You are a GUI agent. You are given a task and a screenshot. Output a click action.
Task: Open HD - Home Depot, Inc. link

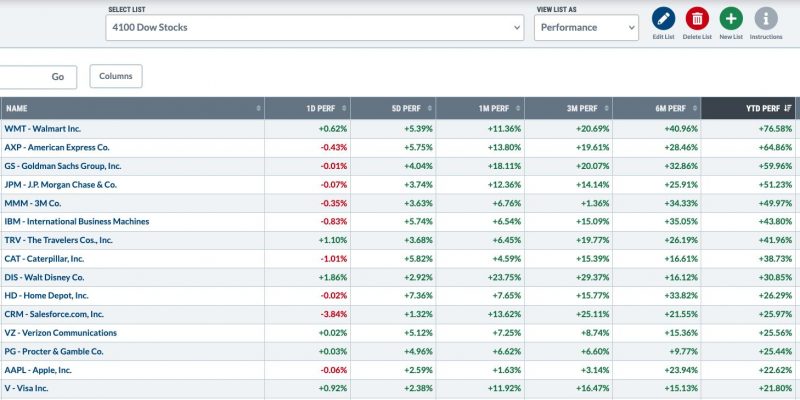click(46, 295)
